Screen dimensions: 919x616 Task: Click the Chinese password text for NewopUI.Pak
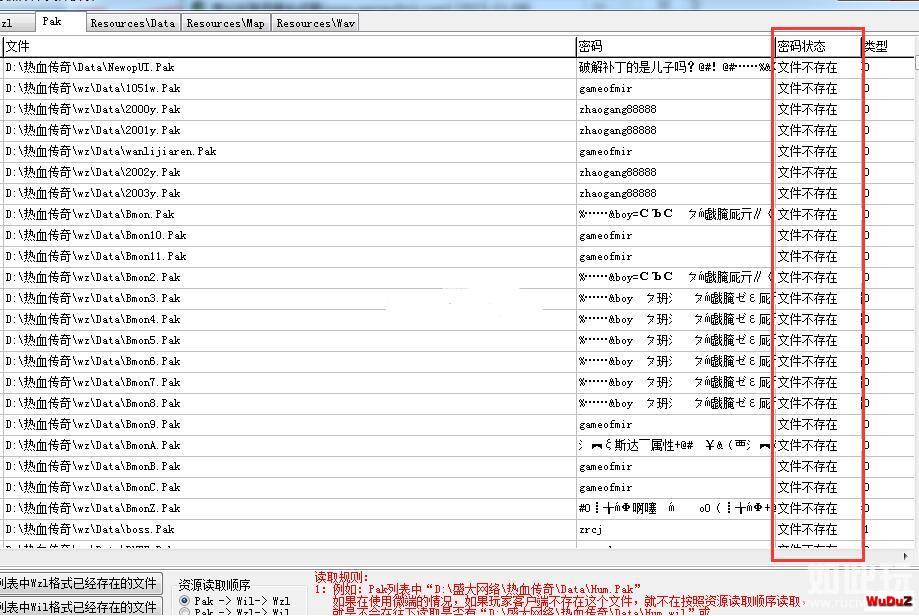674,67
